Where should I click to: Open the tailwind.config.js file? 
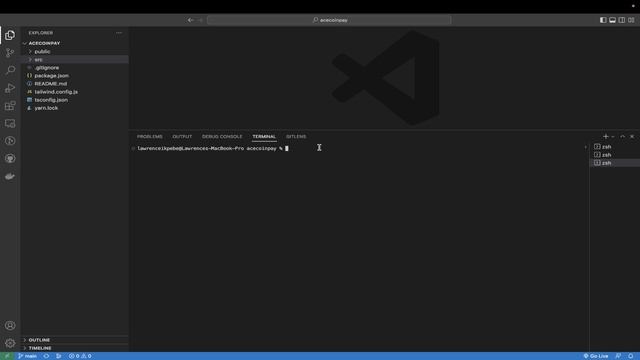click(x=75, y=92)
